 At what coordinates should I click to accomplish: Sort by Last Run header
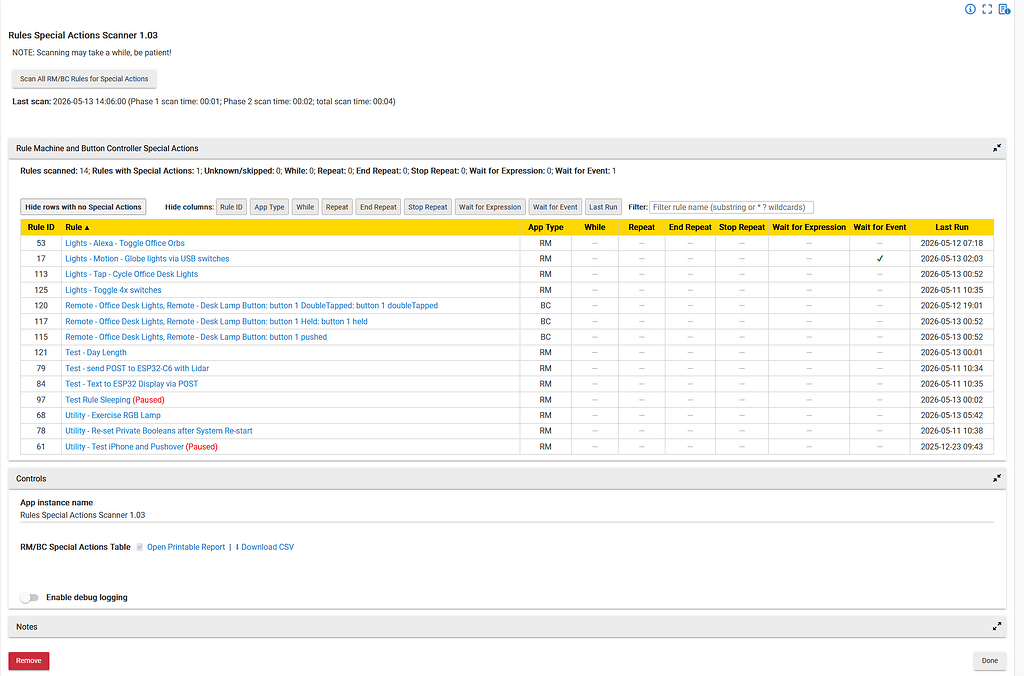(x=952, y=227)
